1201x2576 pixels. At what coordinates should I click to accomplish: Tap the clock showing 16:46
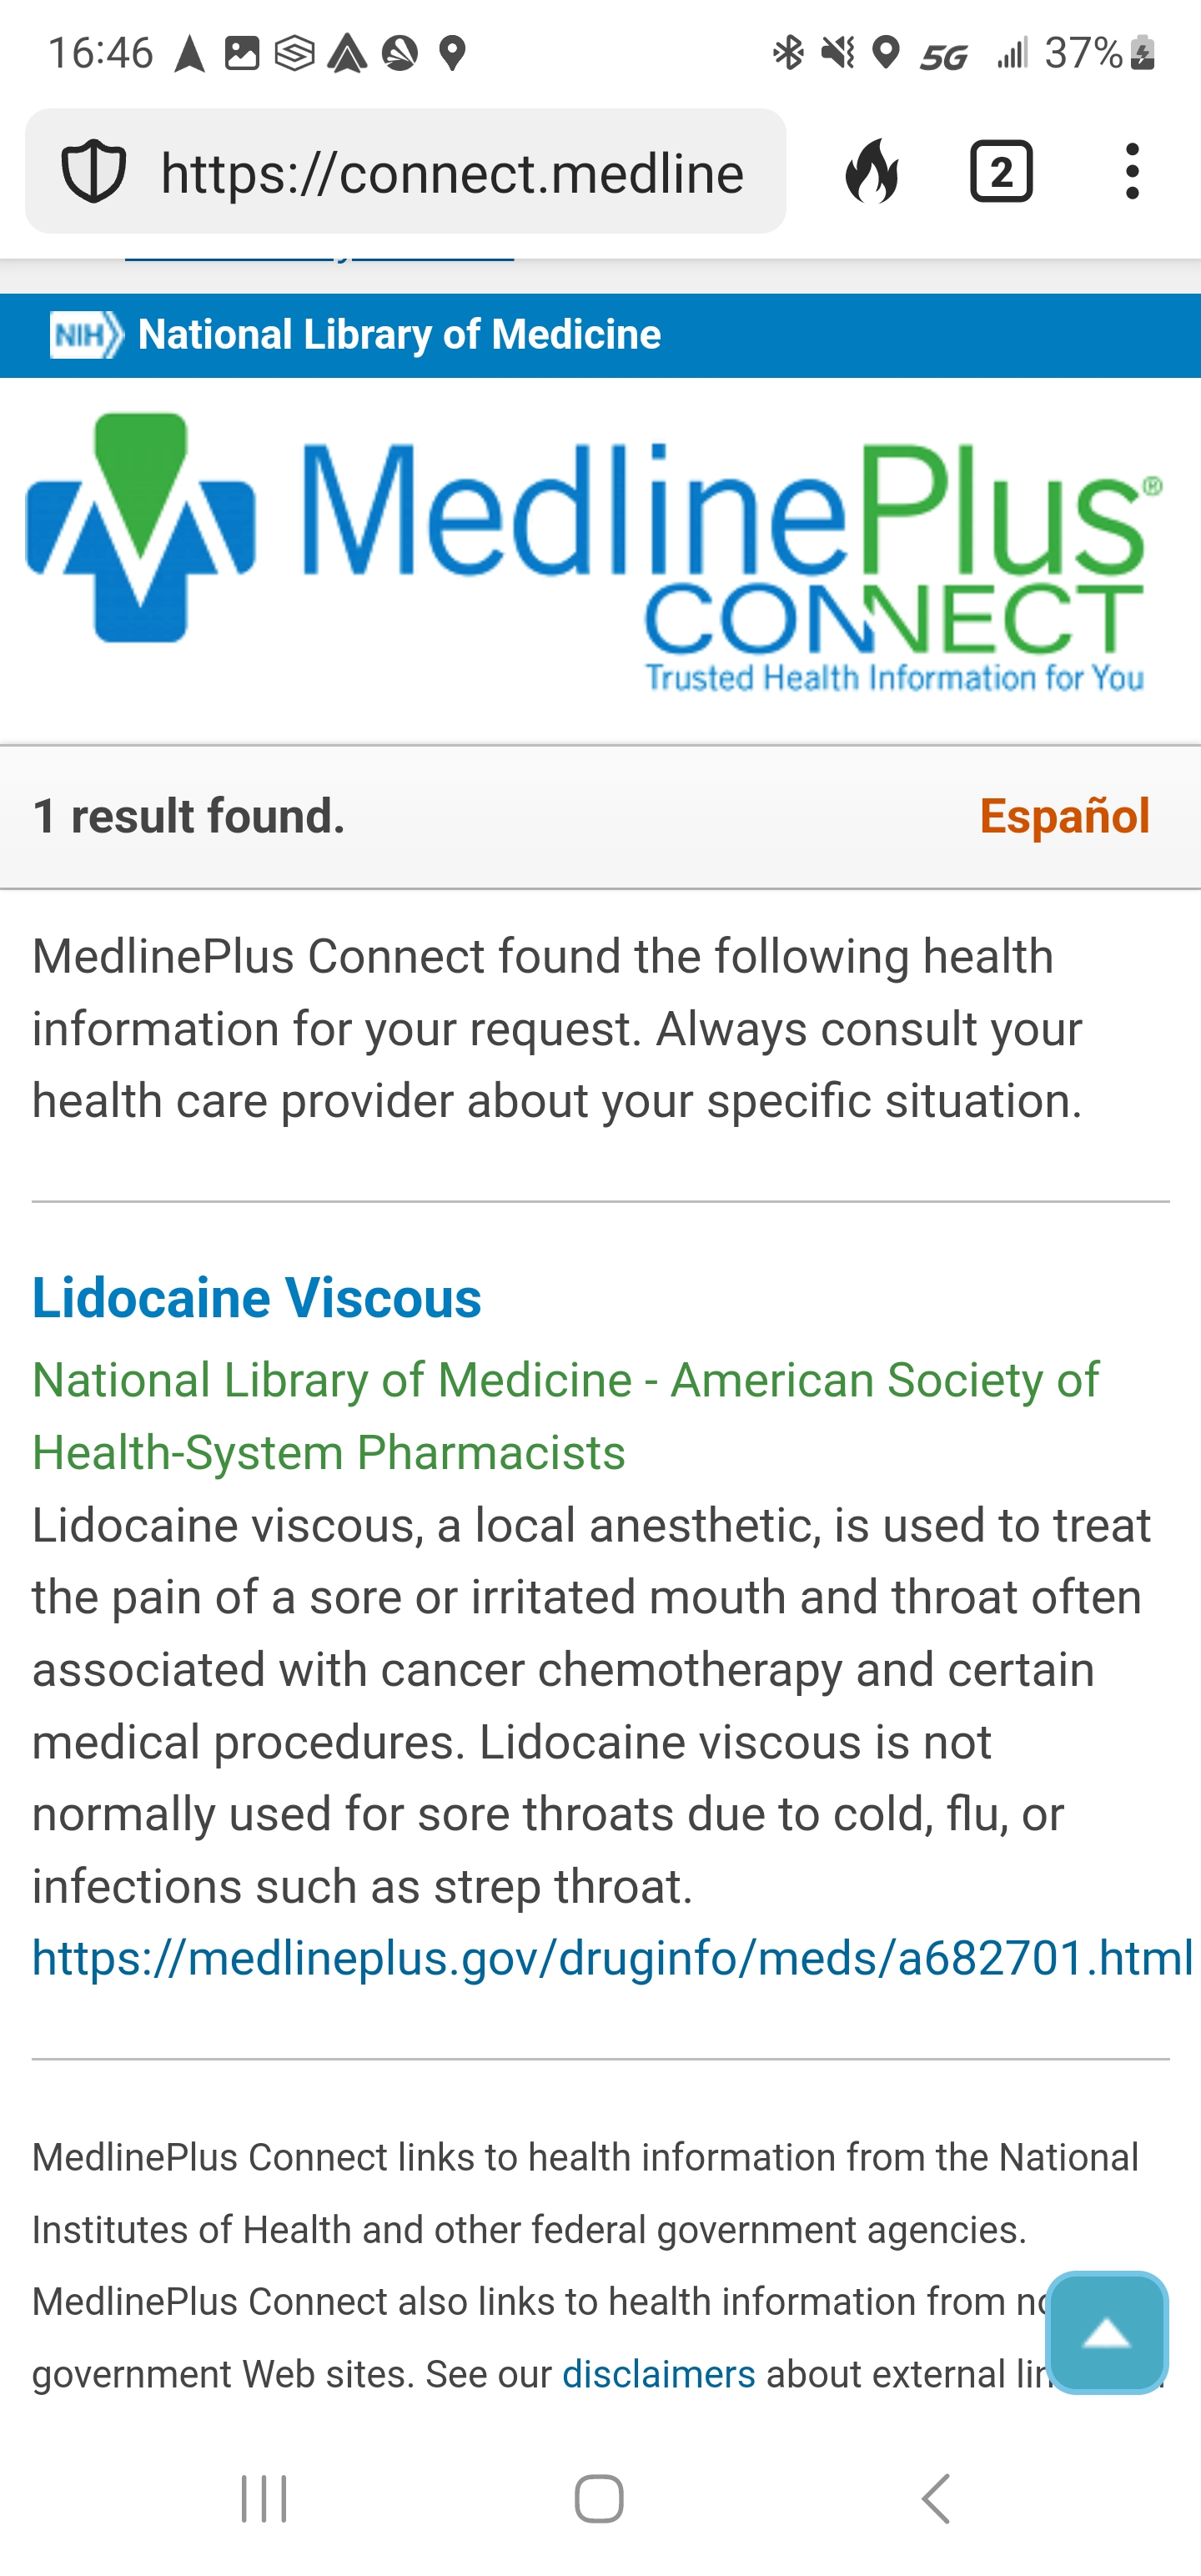tap(100, 53)
